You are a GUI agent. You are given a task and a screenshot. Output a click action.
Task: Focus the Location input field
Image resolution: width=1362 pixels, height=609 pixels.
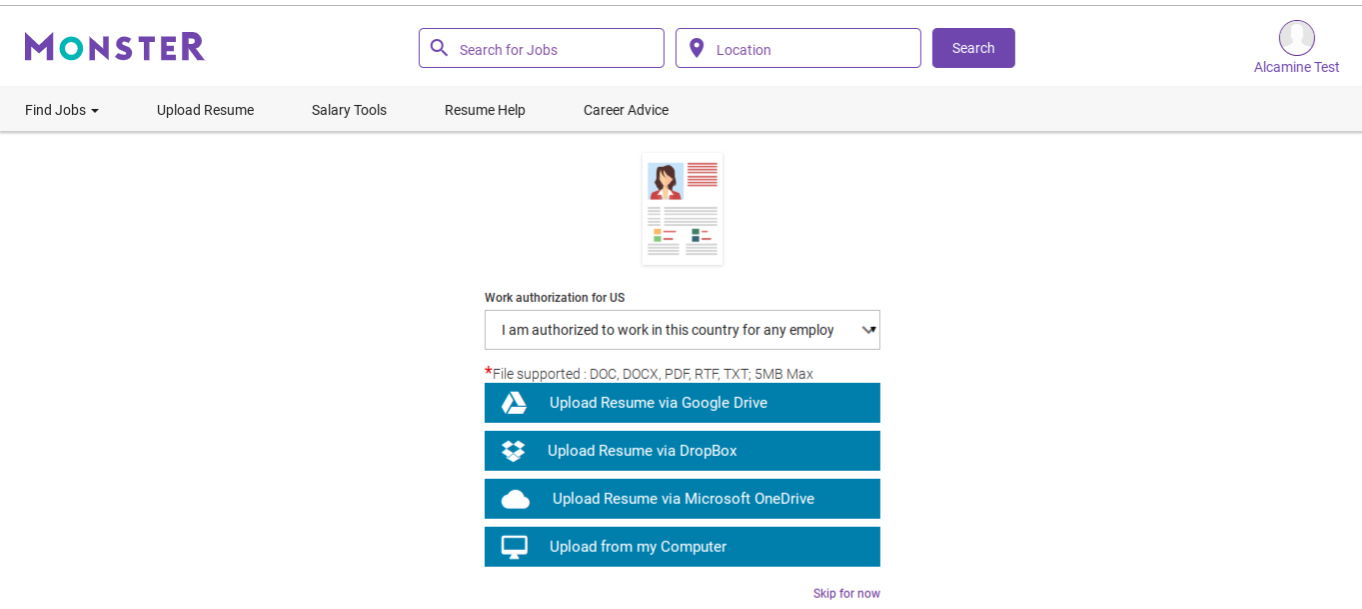[x=798, y=48]
